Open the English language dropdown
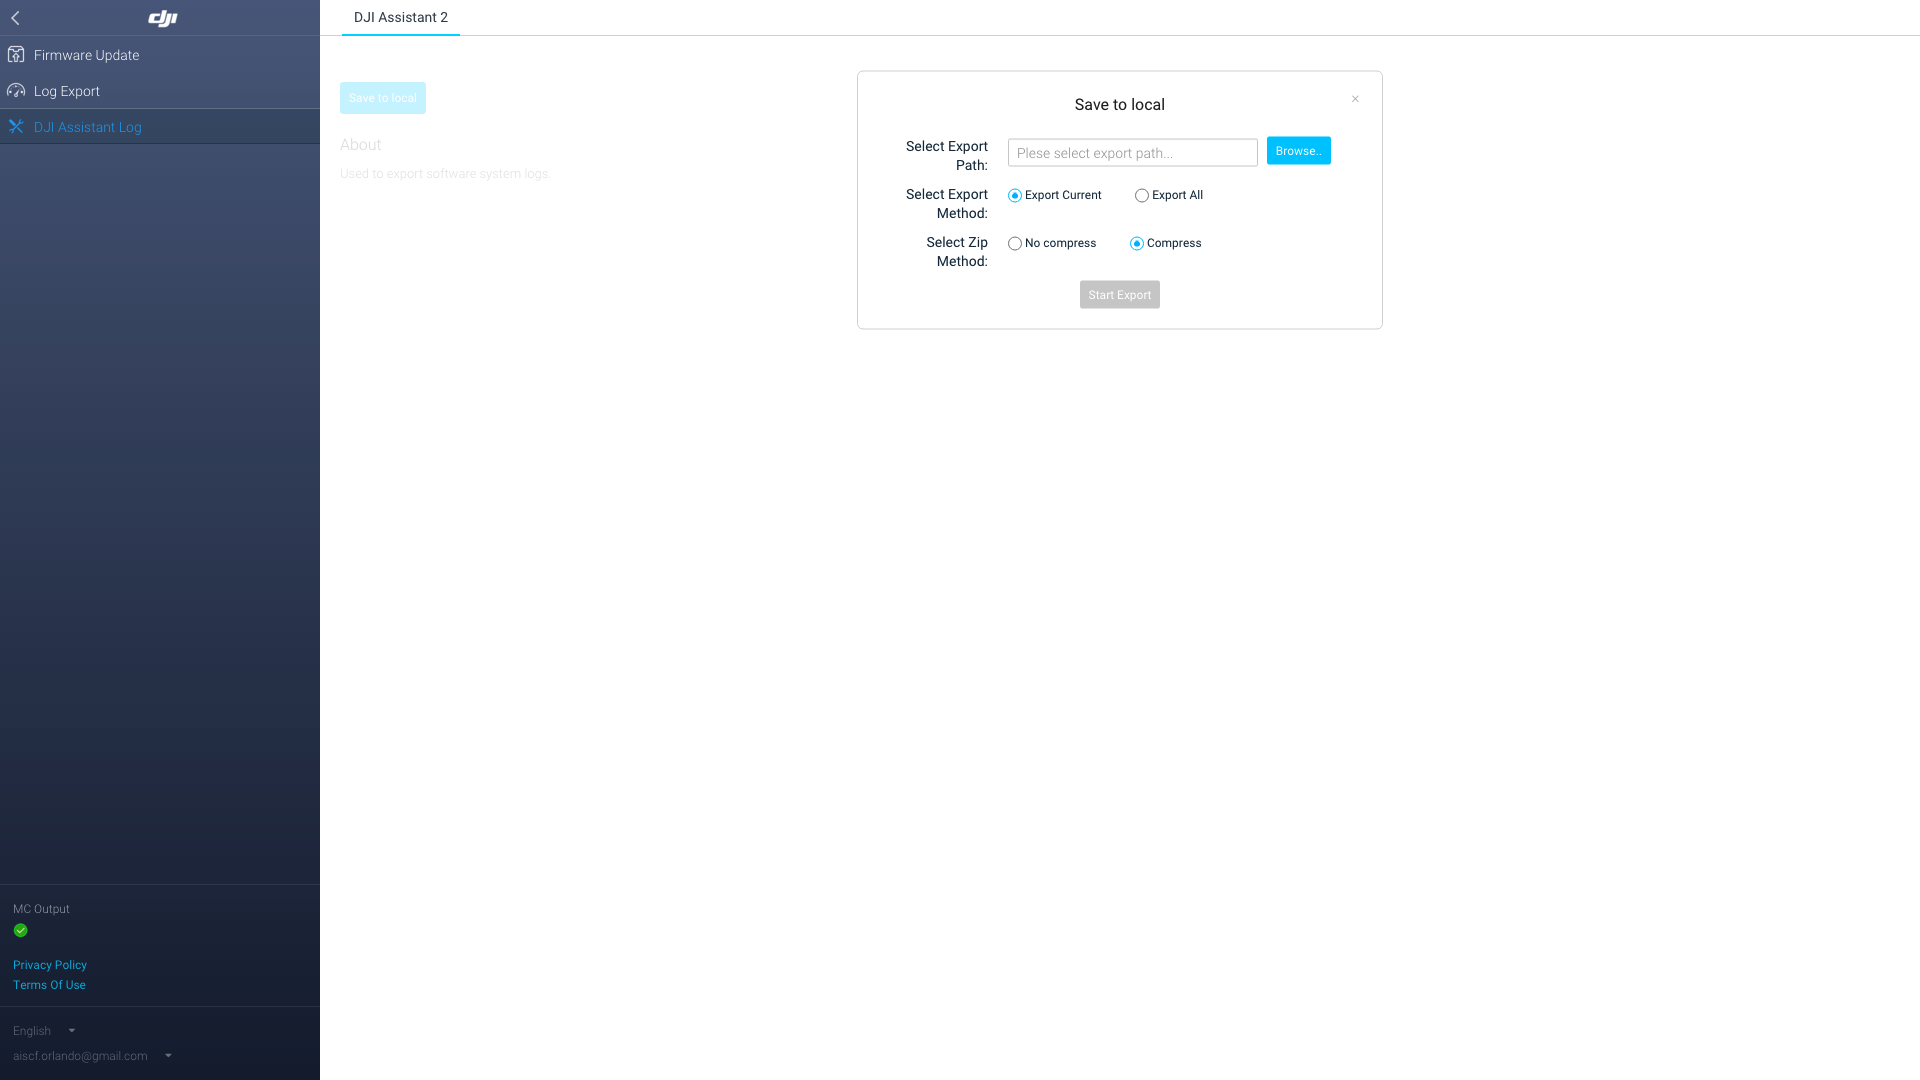 coord(44,1031)
